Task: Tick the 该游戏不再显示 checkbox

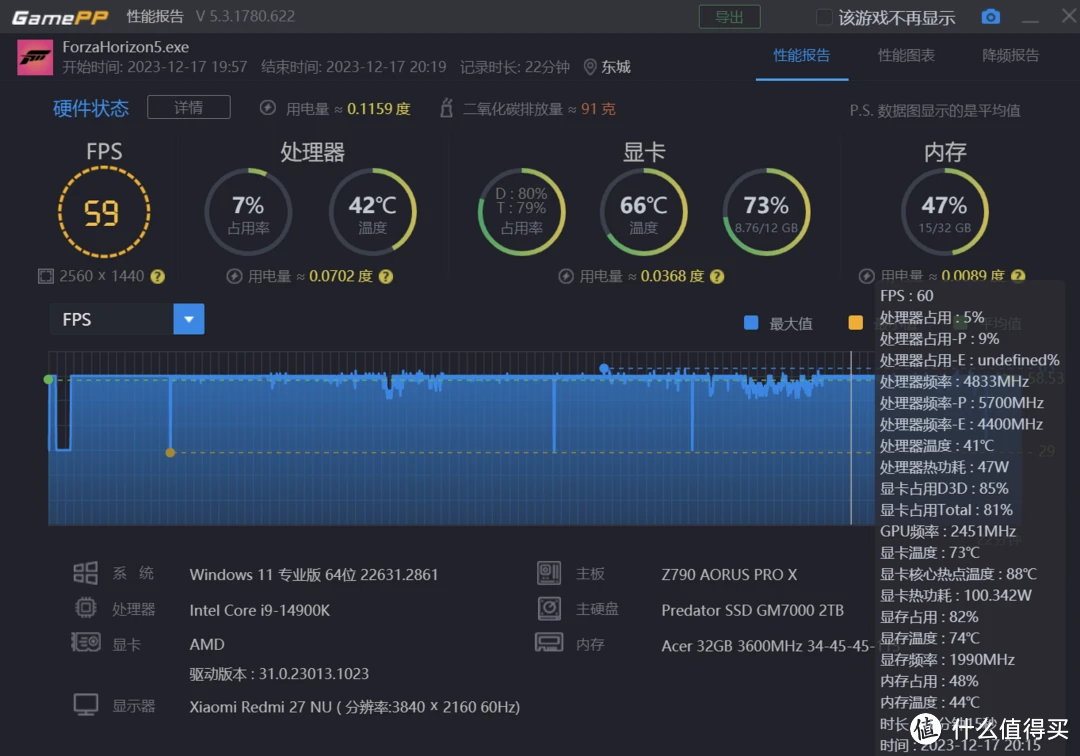Action: click(824, 17)
